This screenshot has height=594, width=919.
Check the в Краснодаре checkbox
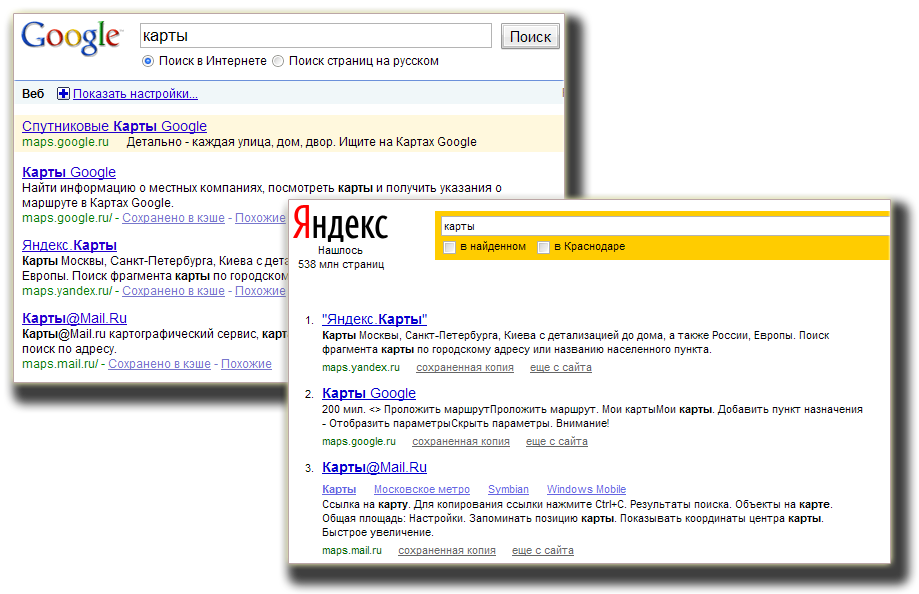pyautogui.click(x=543, y=247)
